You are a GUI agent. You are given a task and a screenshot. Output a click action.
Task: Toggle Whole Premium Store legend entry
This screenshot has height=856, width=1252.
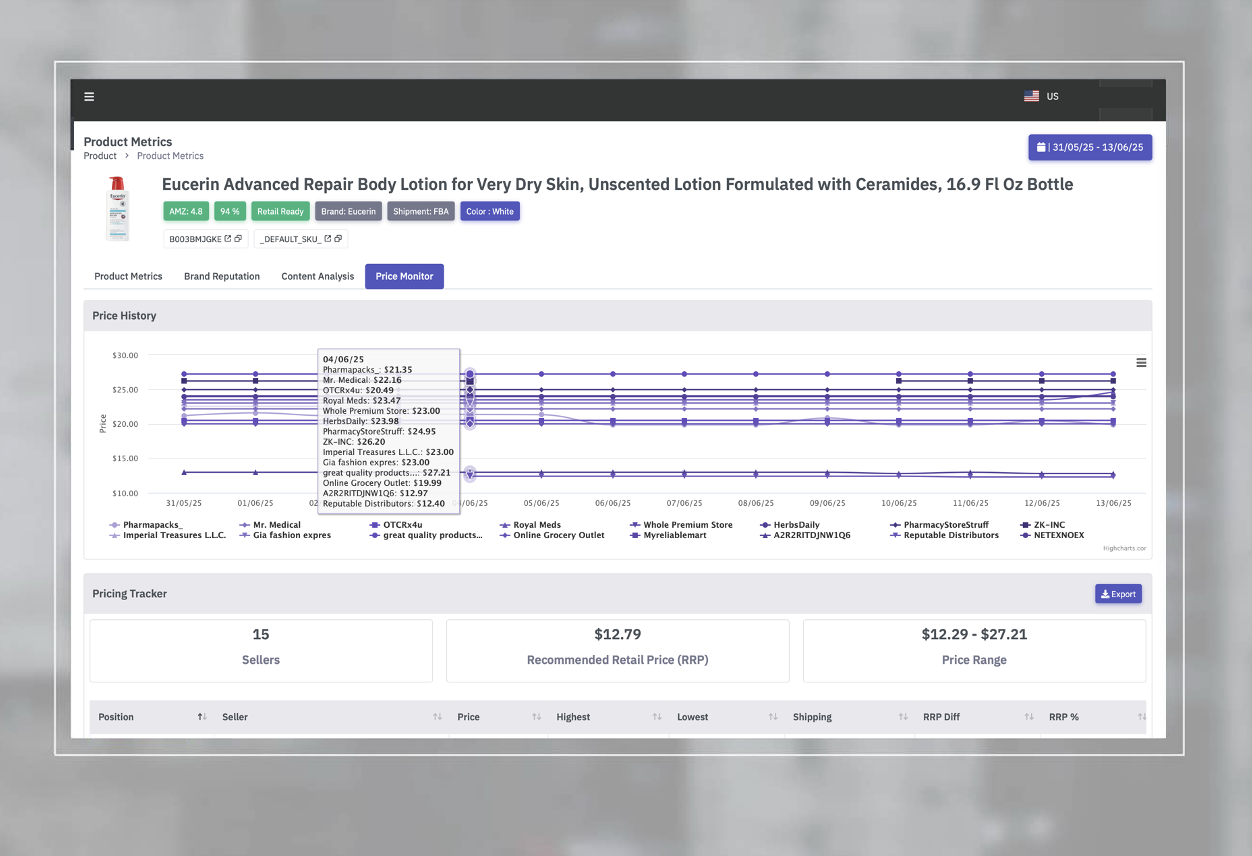681,525
